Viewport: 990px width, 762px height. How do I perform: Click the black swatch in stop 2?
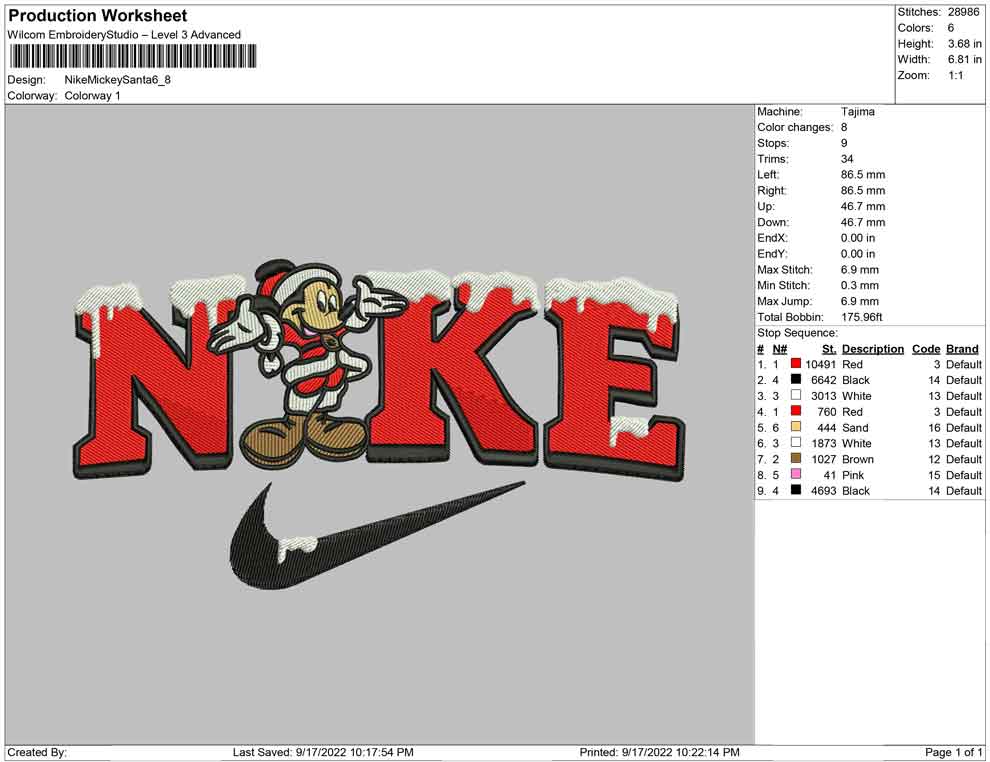[x=796, y=379]
